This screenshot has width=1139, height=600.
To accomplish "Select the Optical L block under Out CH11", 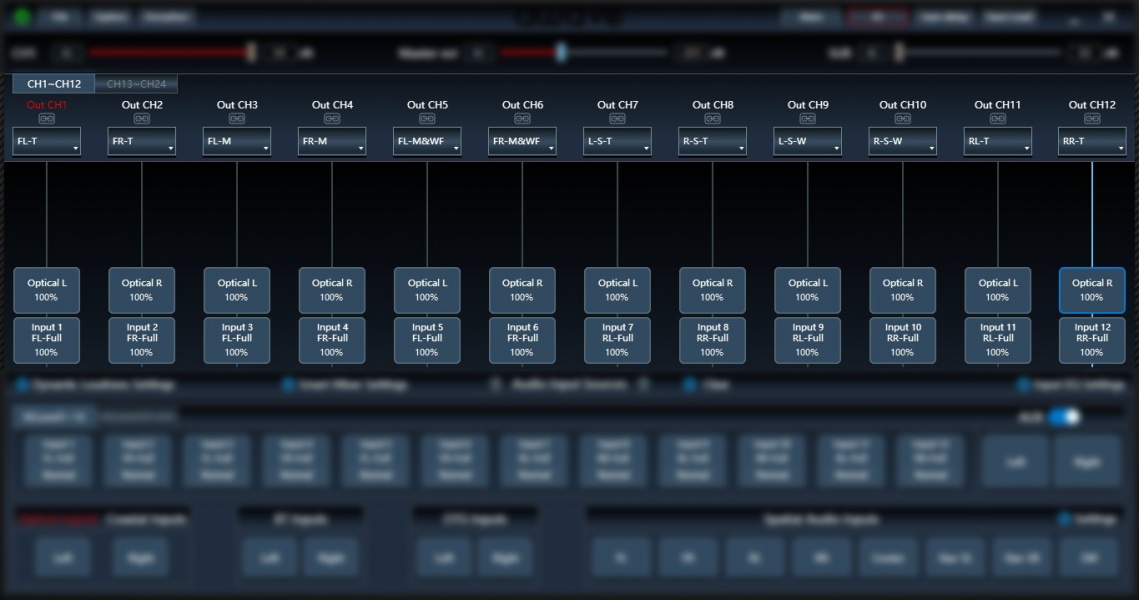I will (997, 290).
